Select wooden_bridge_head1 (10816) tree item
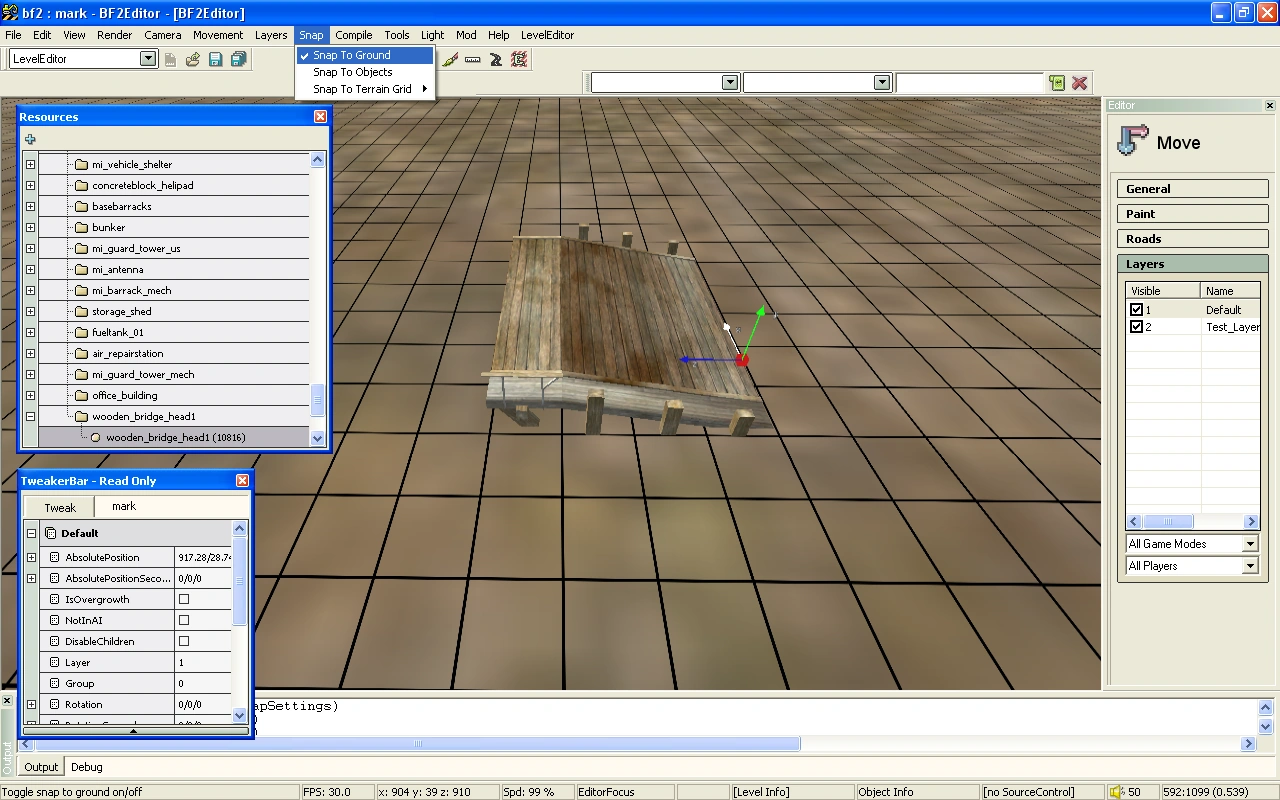The image size is (1280, 800). click(176, 437)
